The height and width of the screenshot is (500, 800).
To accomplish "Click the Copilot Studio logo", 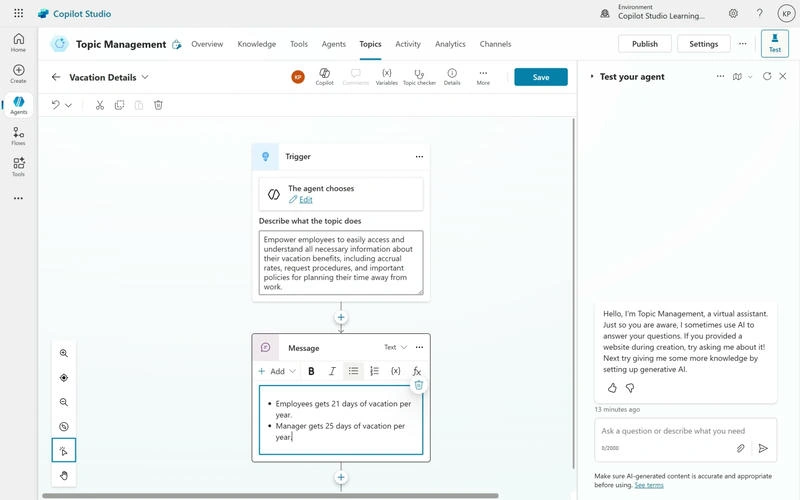I will [x=74, y=14].
